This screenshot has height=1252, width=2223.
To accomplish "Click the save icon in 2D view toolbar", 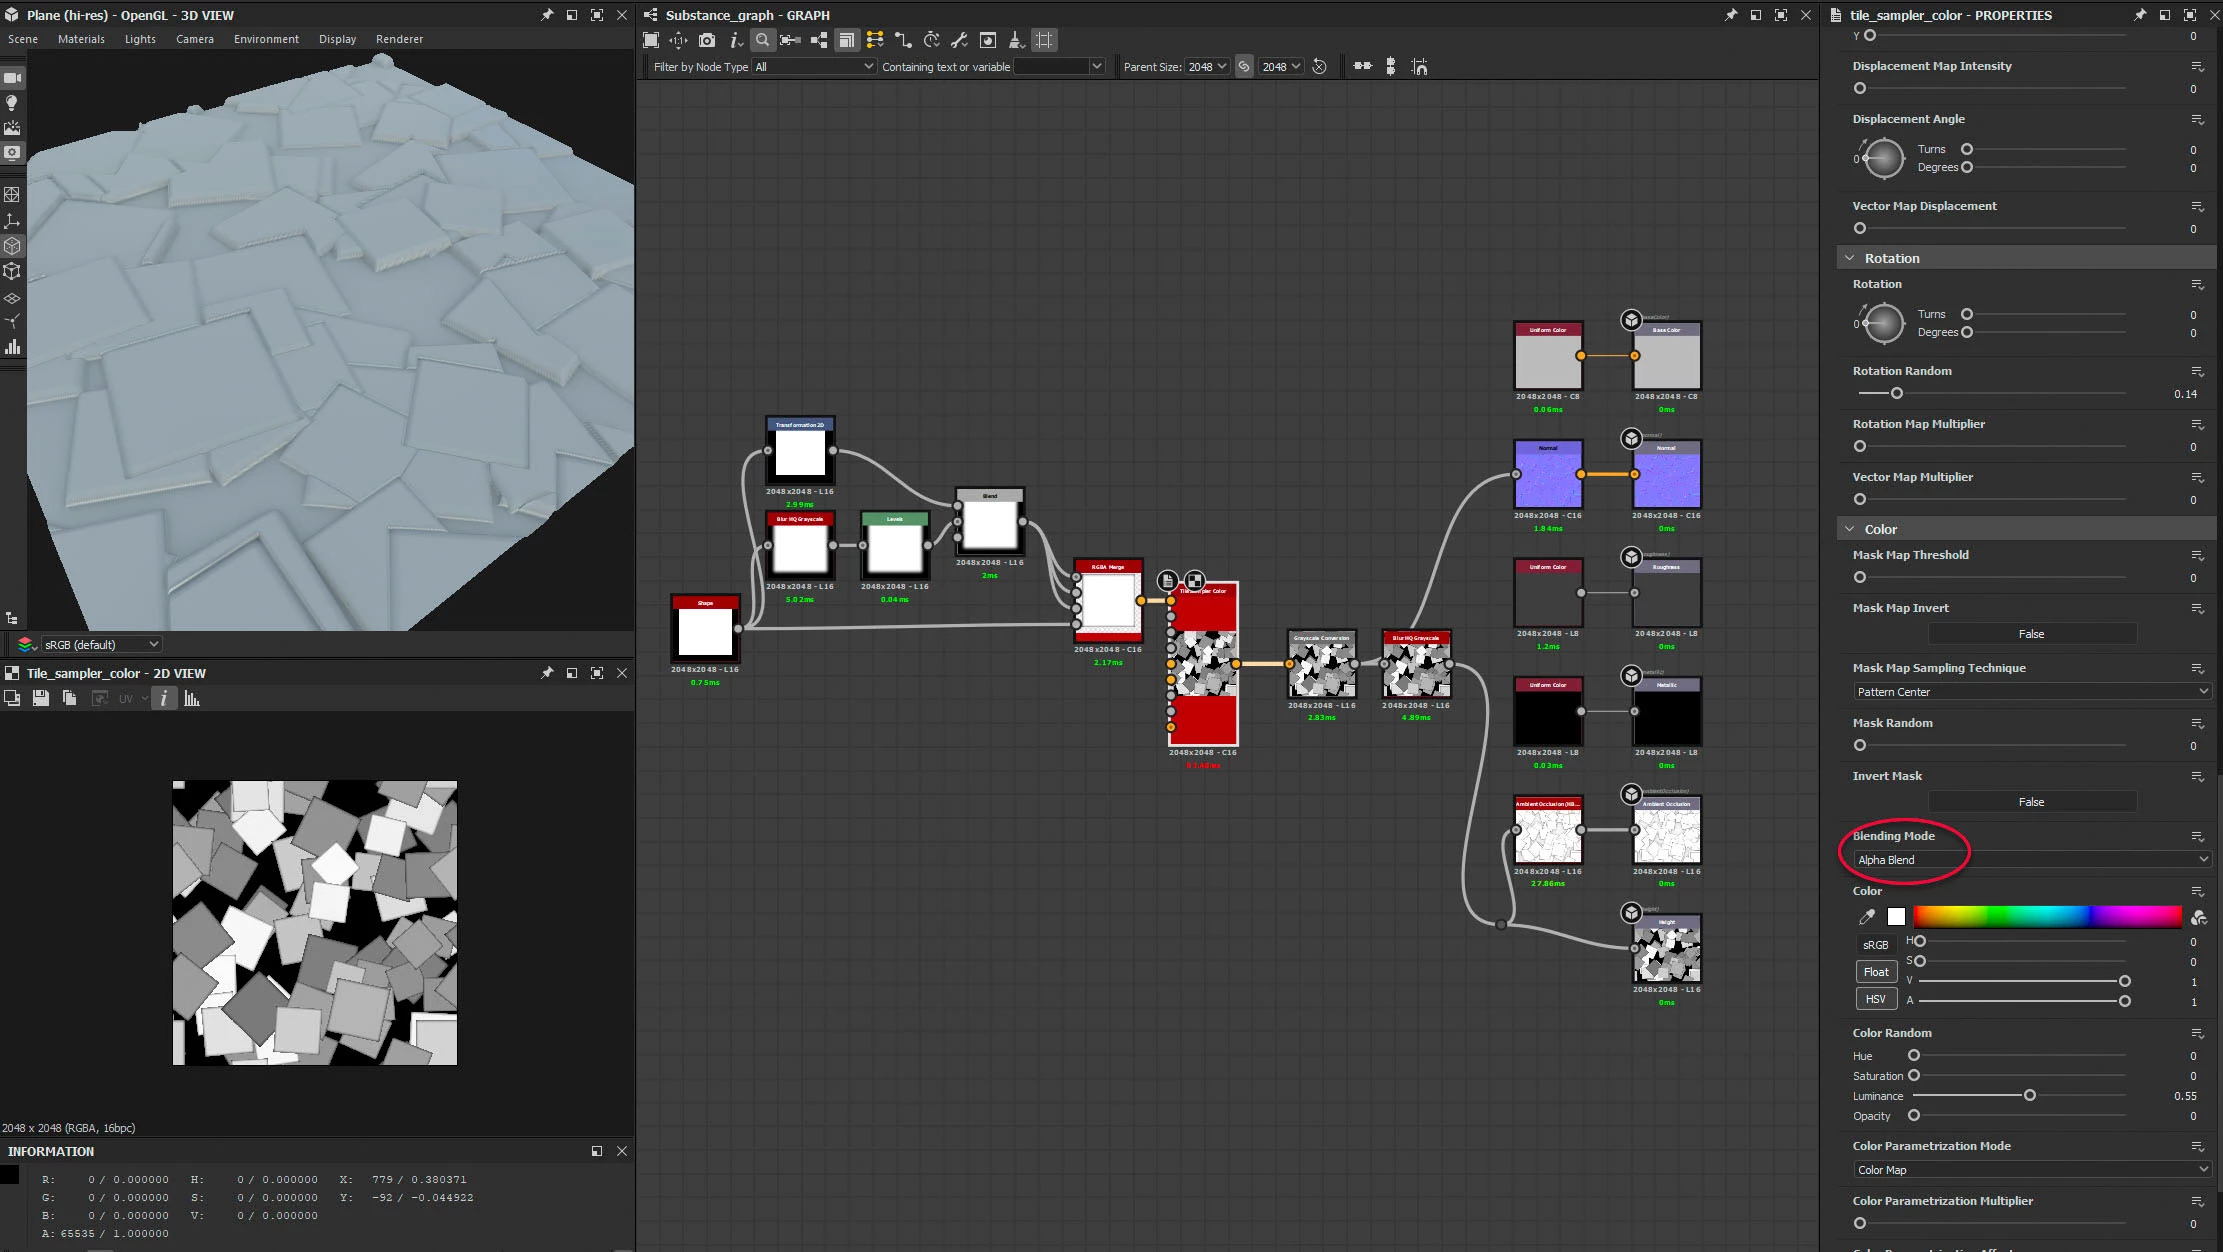I will 41,699.
